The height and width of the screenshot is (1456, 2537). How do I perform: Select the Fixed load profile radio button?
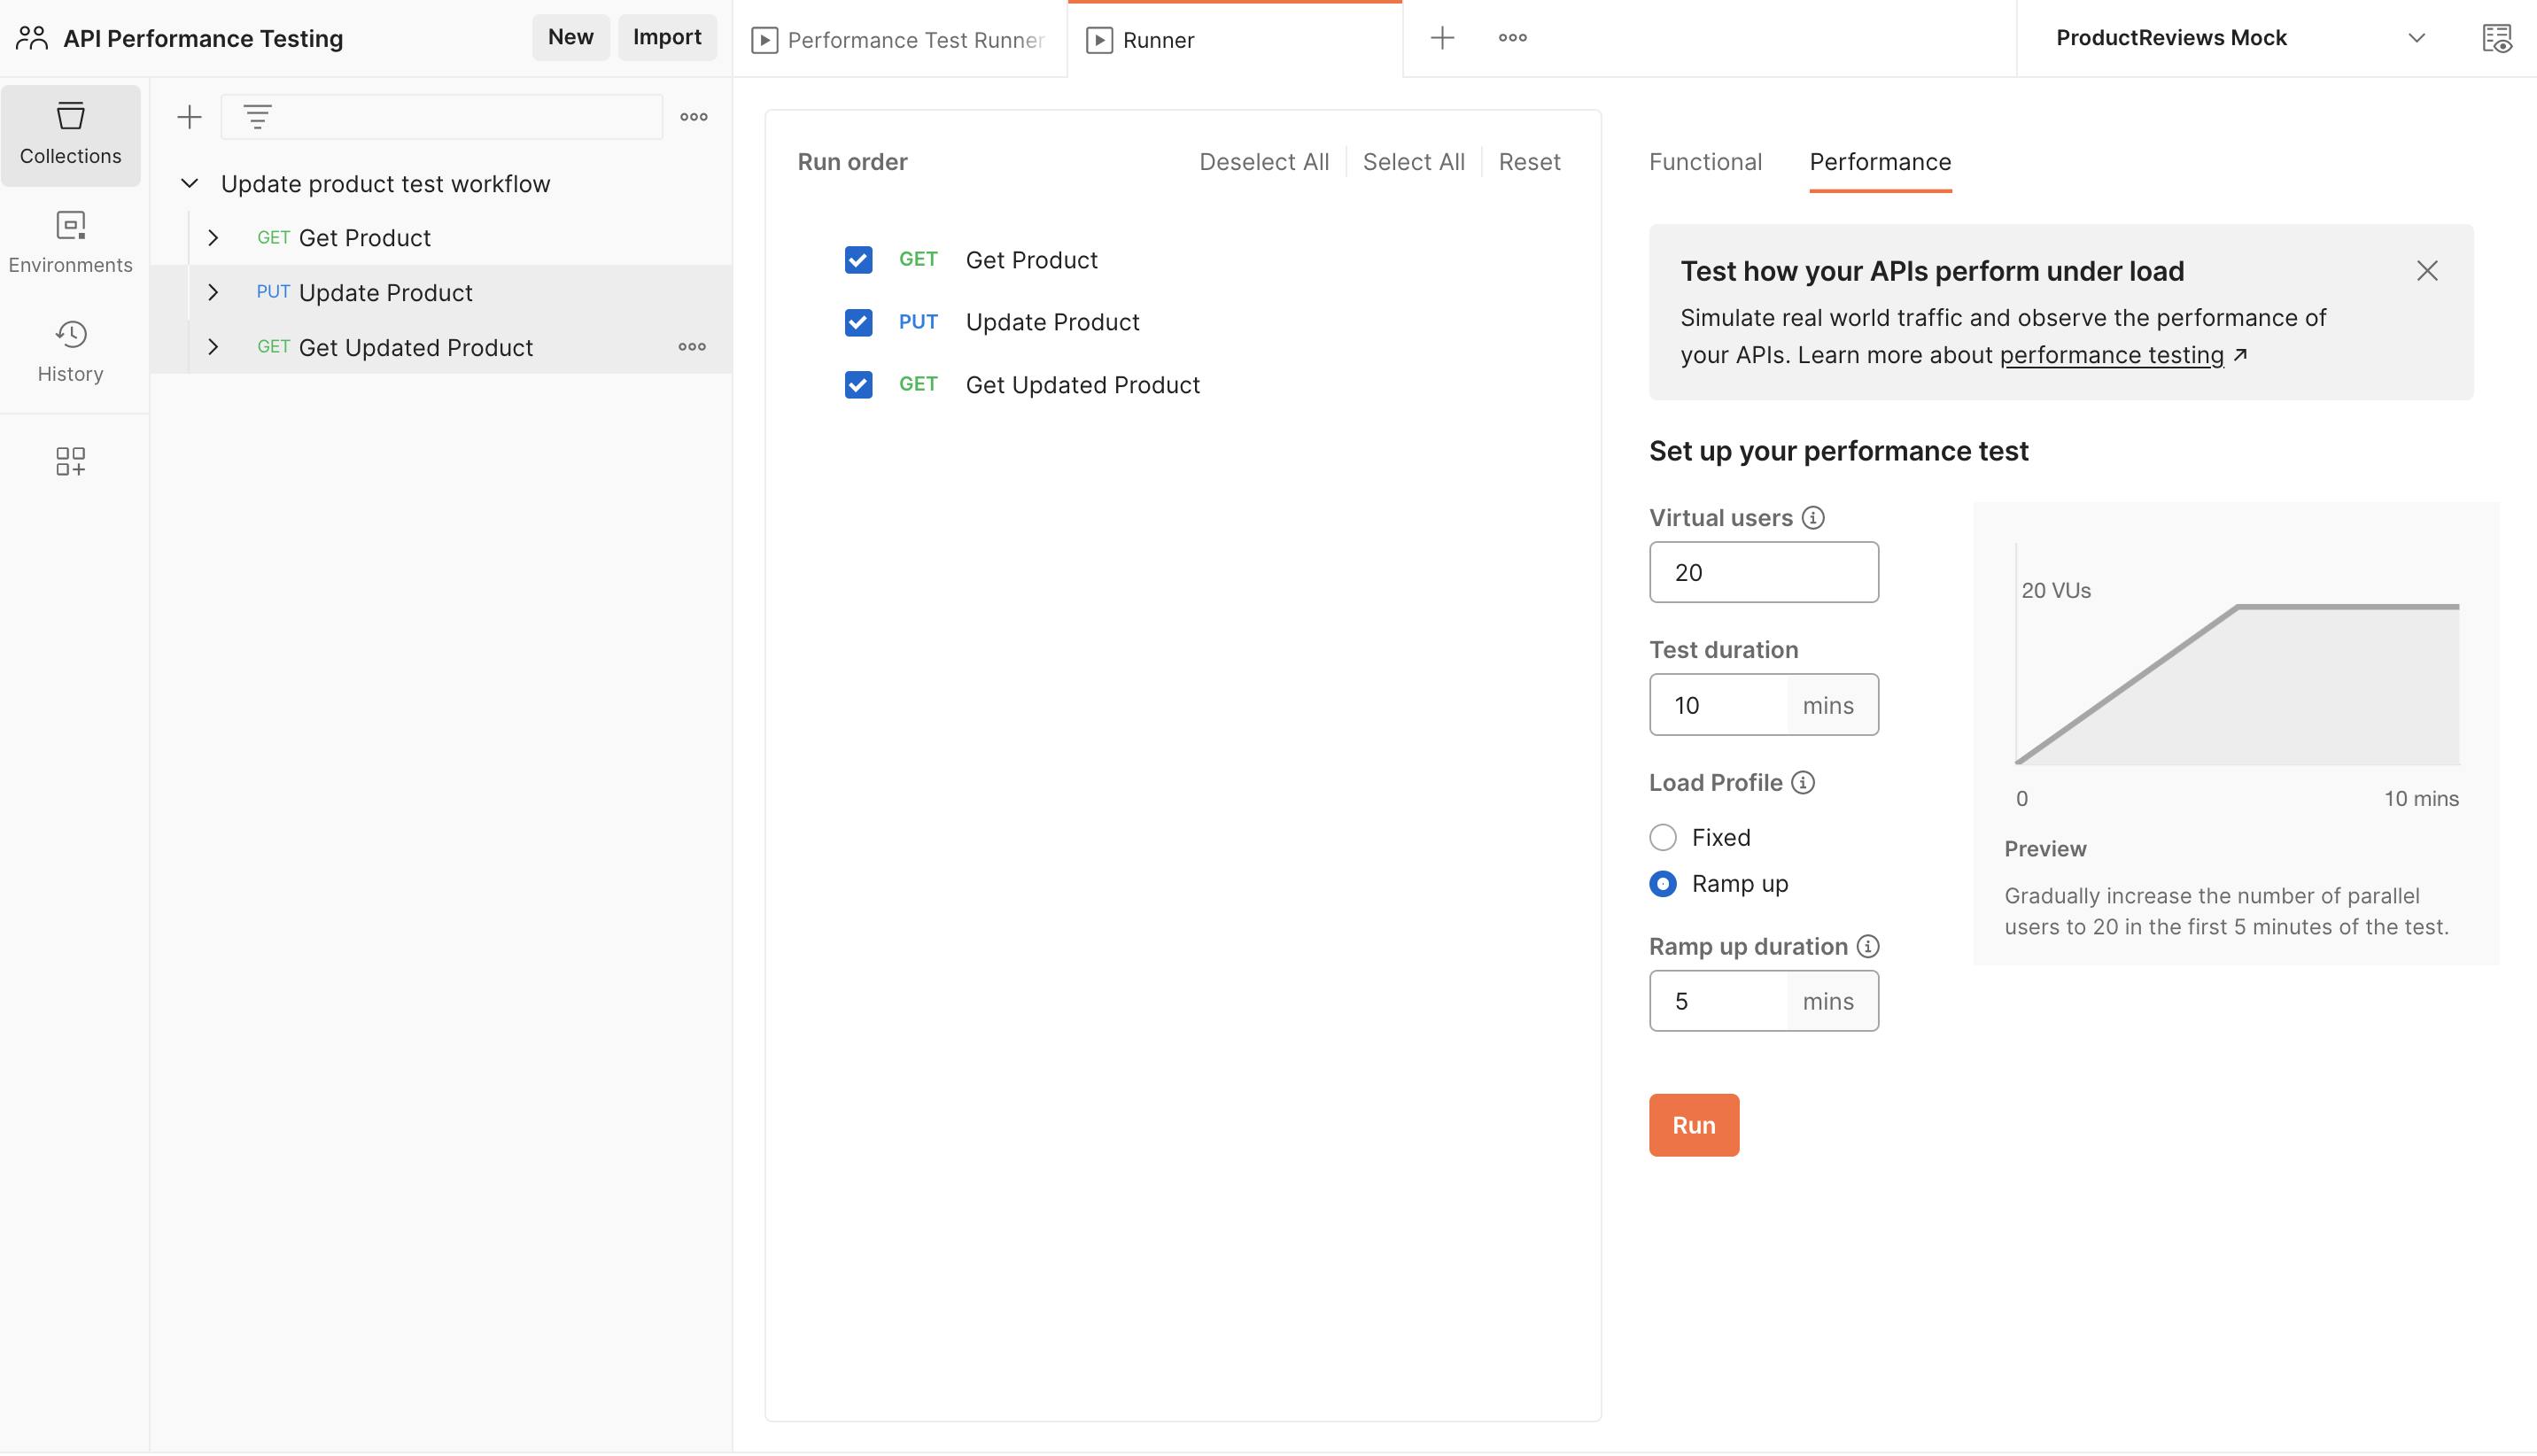[1663, 837]
